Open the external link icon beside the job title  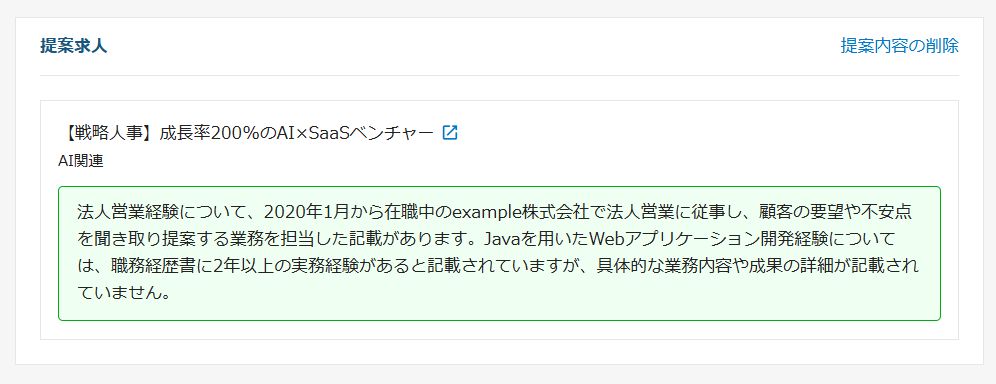pos(450,133)
